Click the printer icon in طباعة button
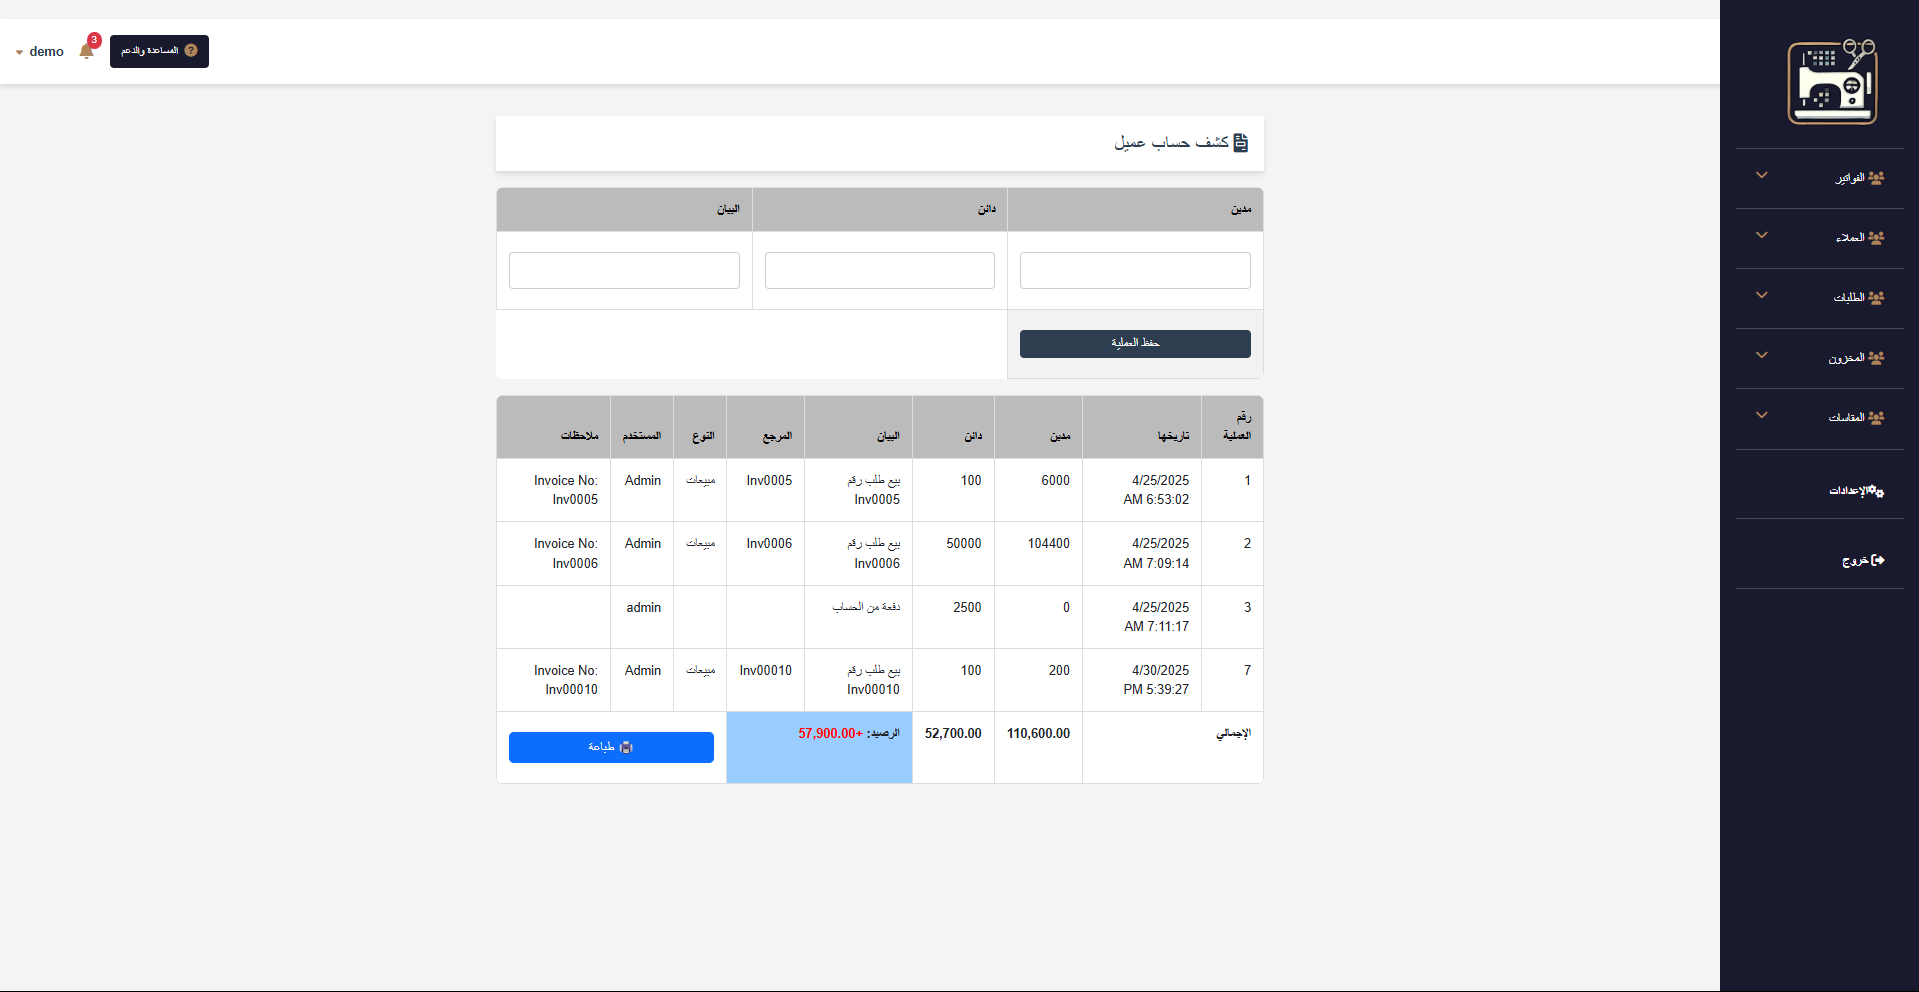 click(626, 747)
